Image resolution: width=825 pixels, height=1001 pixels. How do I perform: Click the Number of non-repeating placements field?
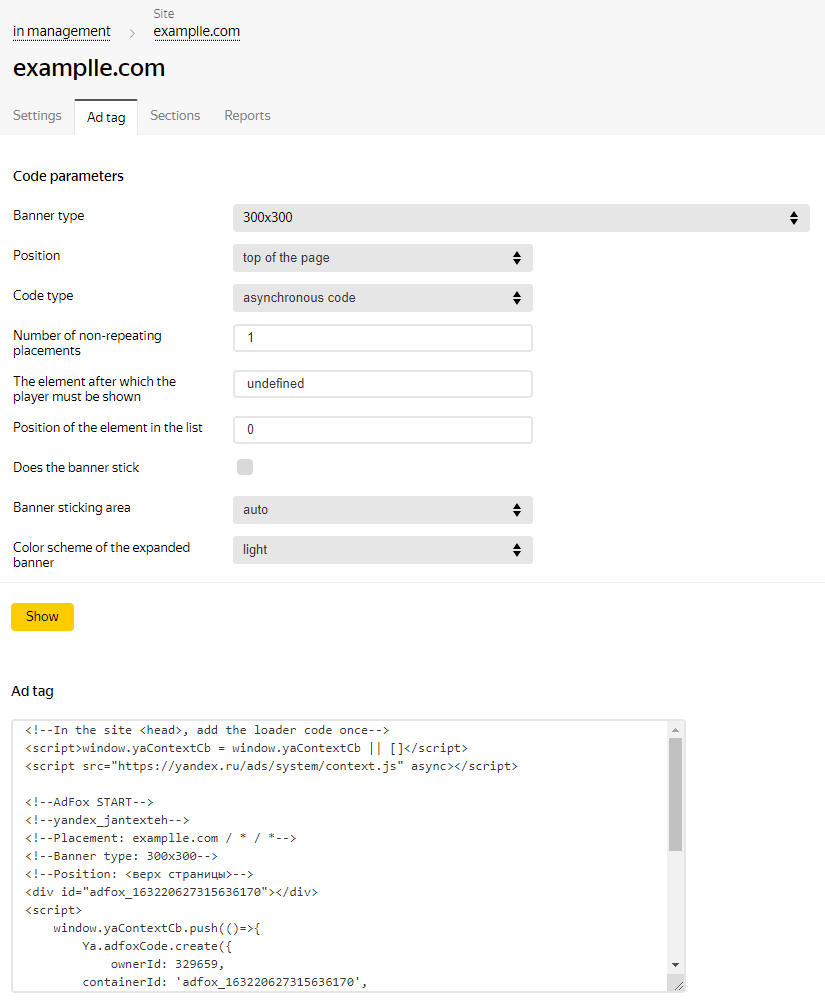[x=382, y=338]
